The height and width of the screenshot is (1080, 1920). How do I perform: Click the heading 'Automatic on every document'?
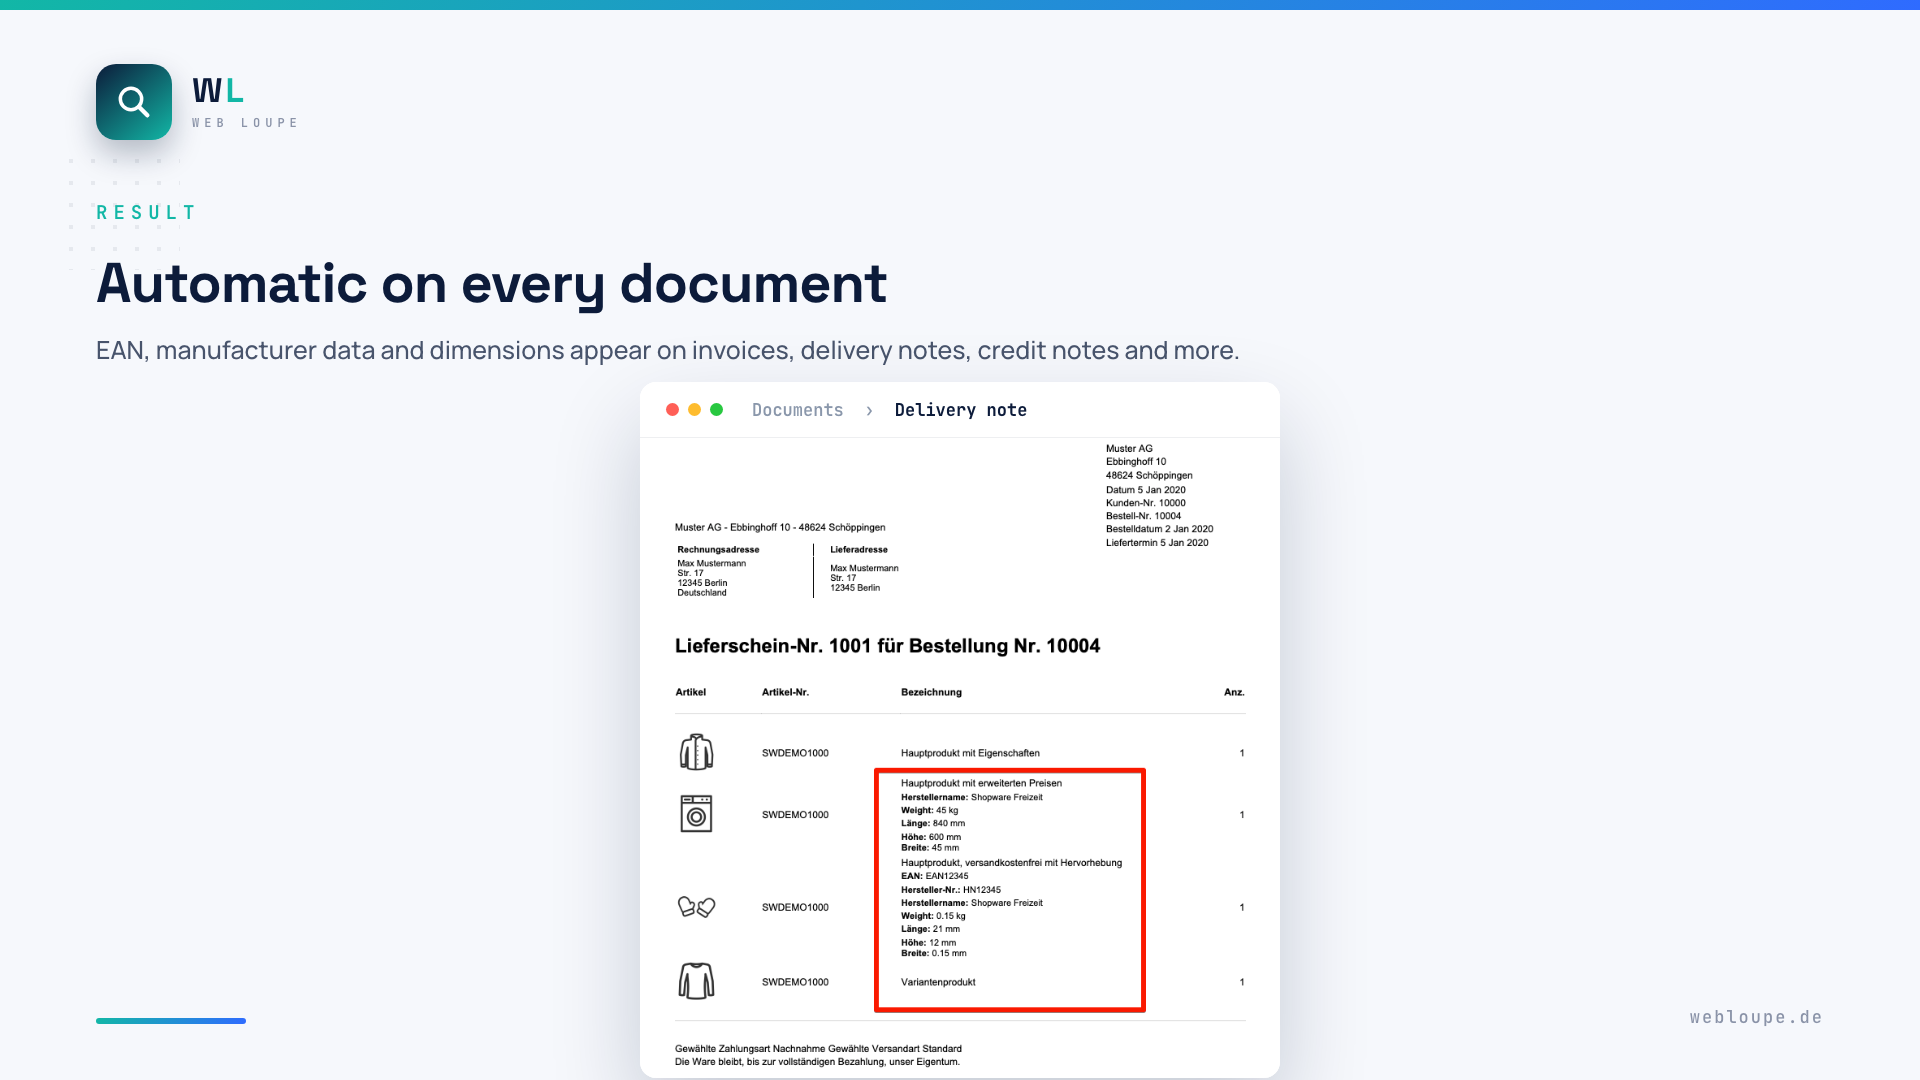pyautogui.click(x=491, y=284)
